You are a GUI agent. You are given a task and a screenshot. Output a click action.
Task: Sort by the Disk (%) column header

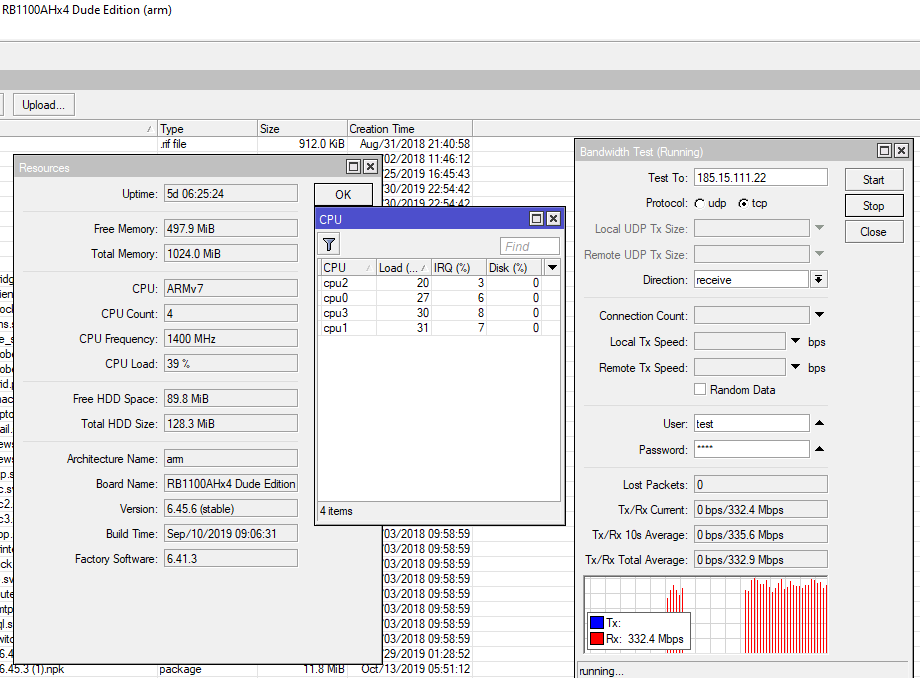514,267
